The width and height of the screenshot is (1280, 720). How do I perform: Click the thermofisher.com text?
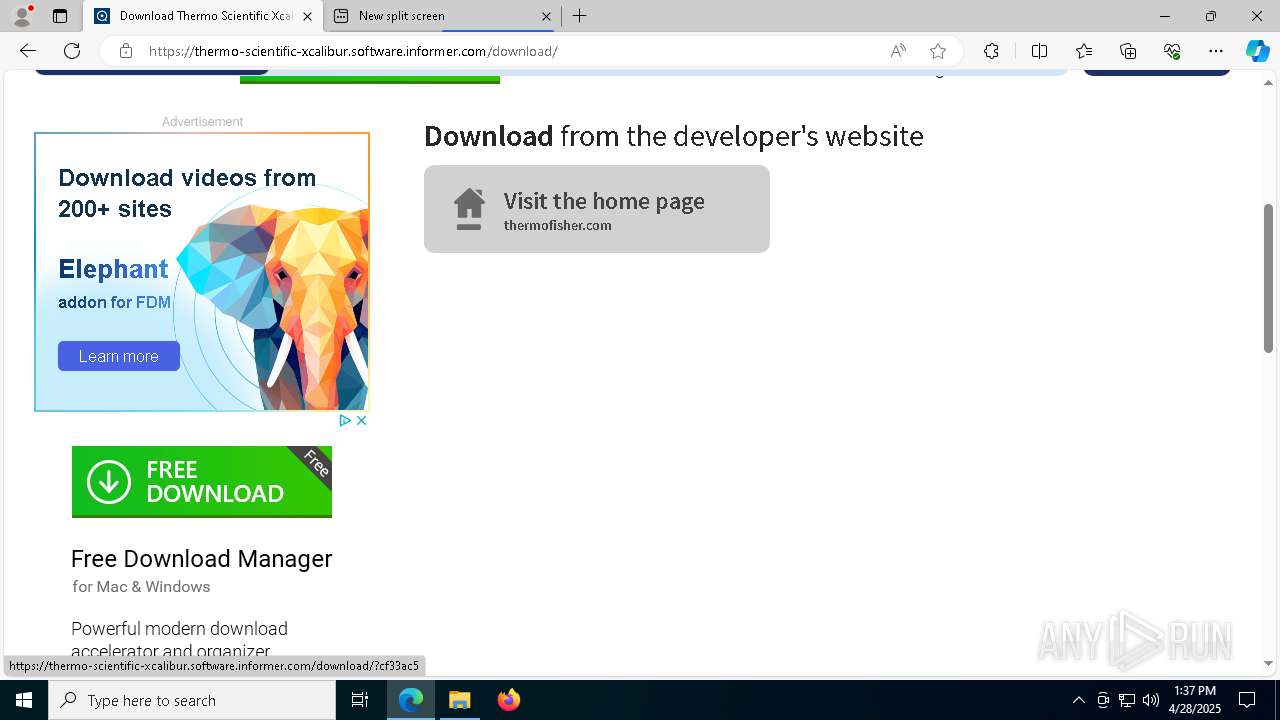558,226
